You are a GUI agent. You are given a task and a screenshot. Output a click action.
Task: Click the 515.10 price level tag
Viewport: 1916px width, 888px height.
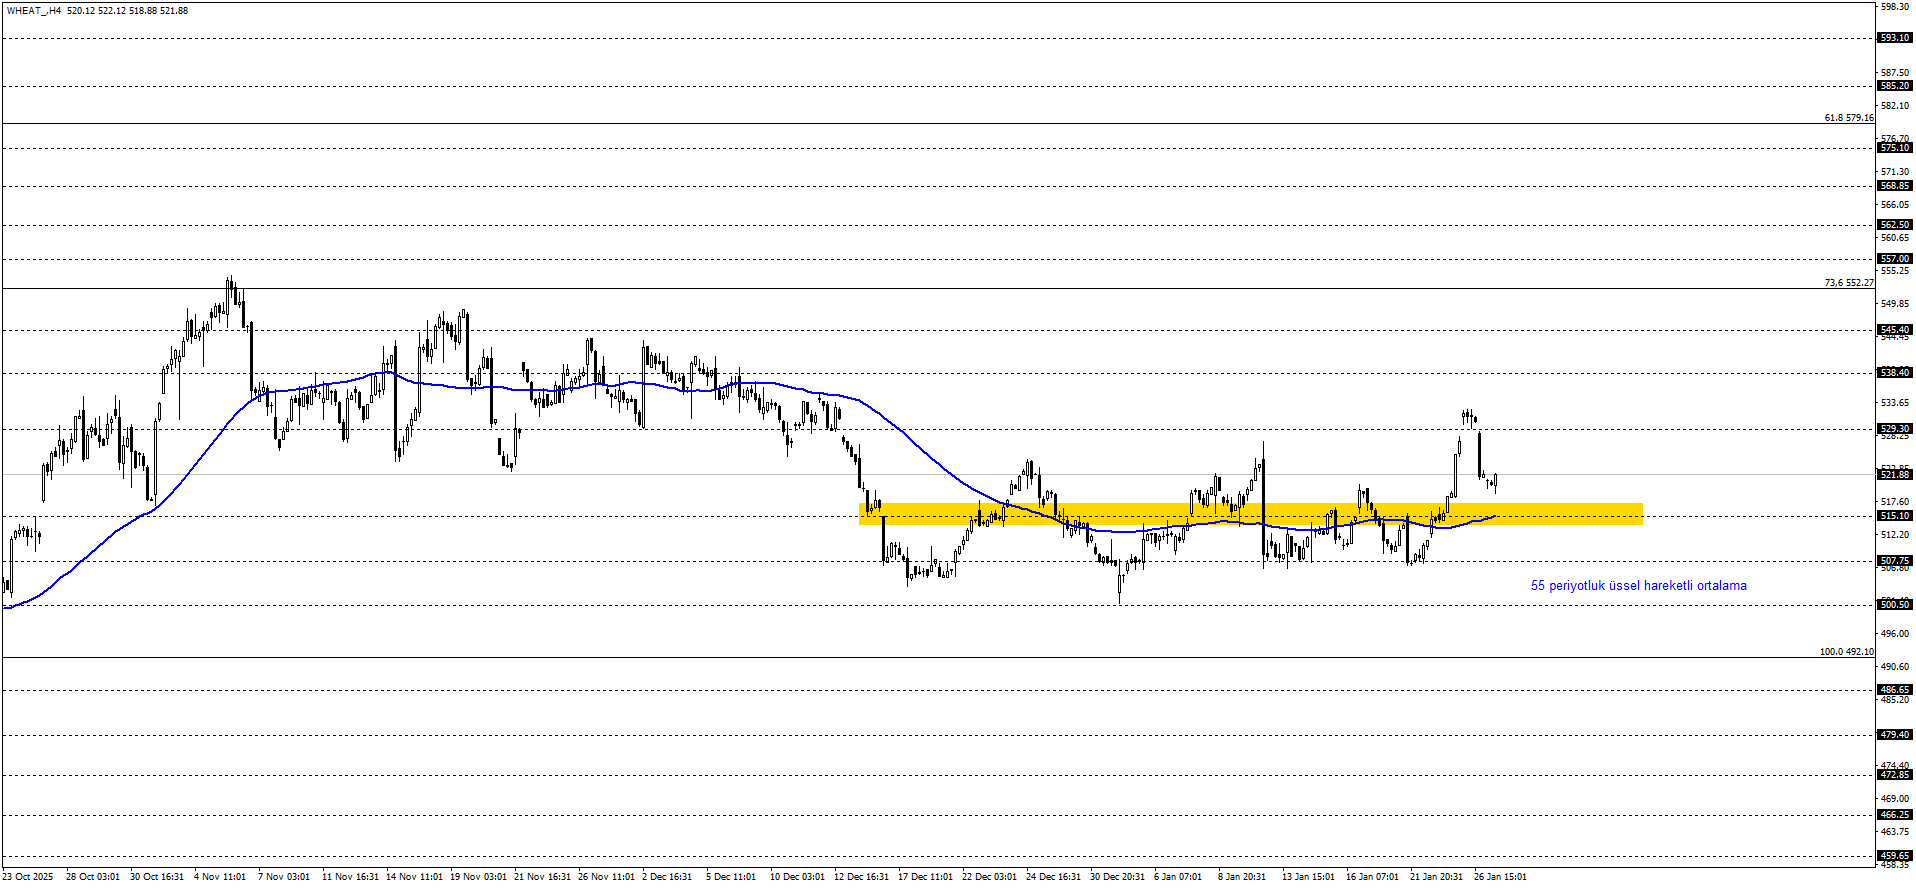coord(1895,516)
